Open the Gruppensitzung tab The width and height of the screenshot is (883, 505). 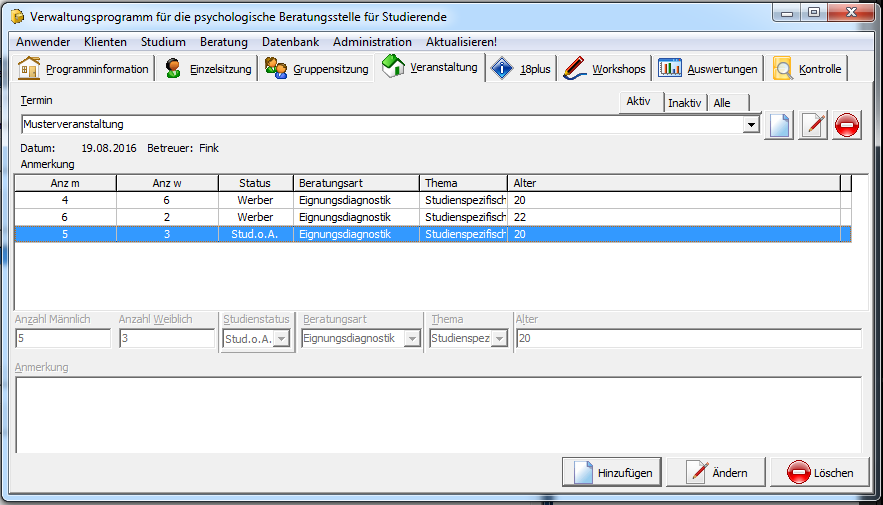(x=317, y=69)
